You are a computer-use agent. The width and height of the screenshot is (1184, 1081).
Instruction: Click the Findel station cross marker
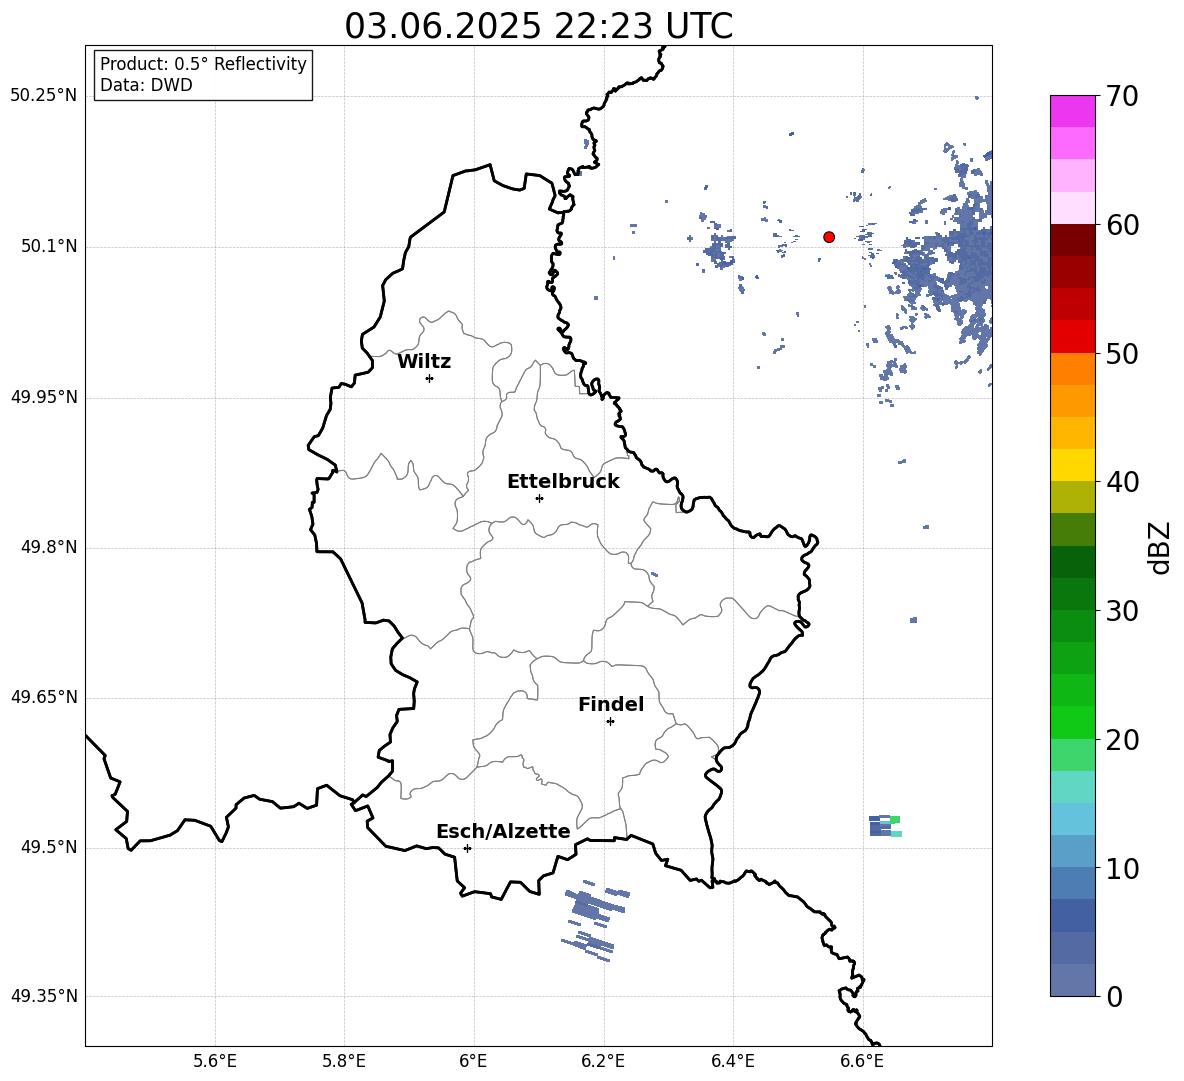610,722
